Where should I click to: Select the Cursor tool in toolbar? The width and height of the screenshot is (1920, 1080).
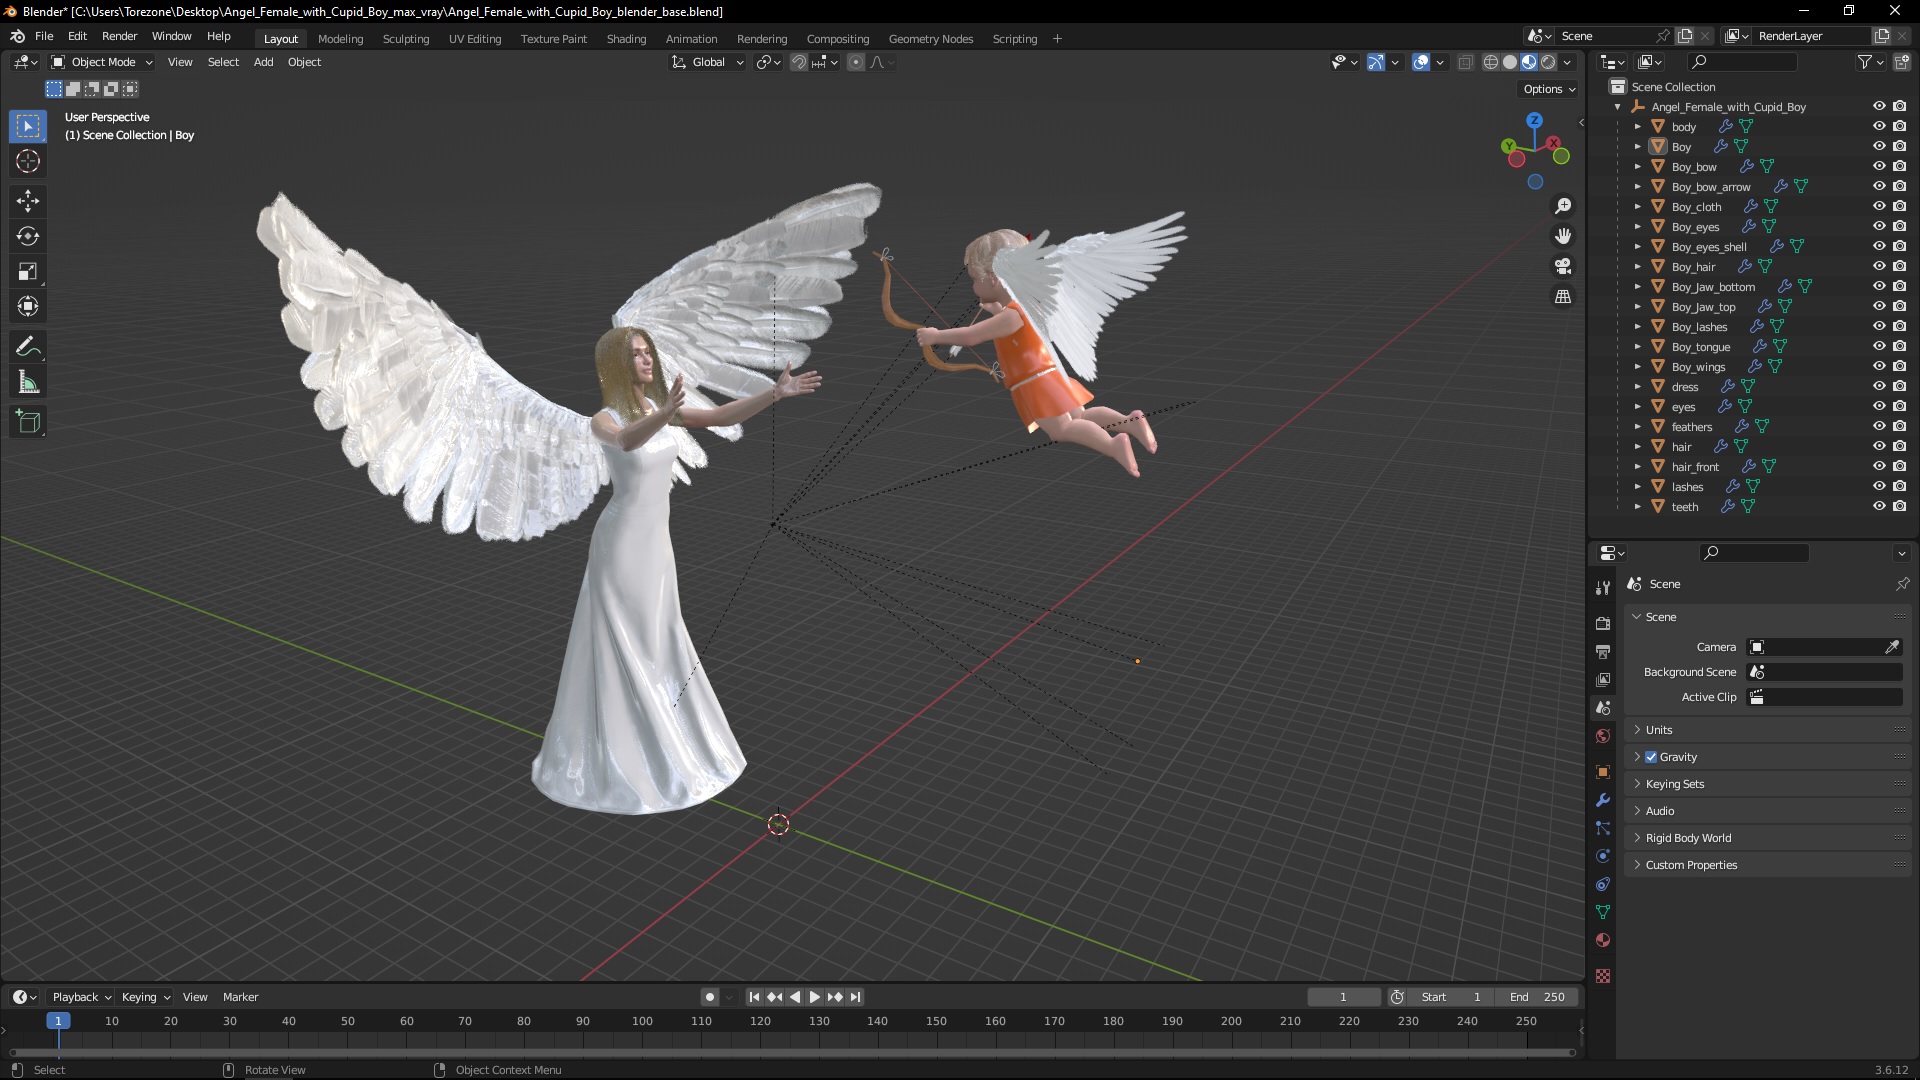(28, 161)
